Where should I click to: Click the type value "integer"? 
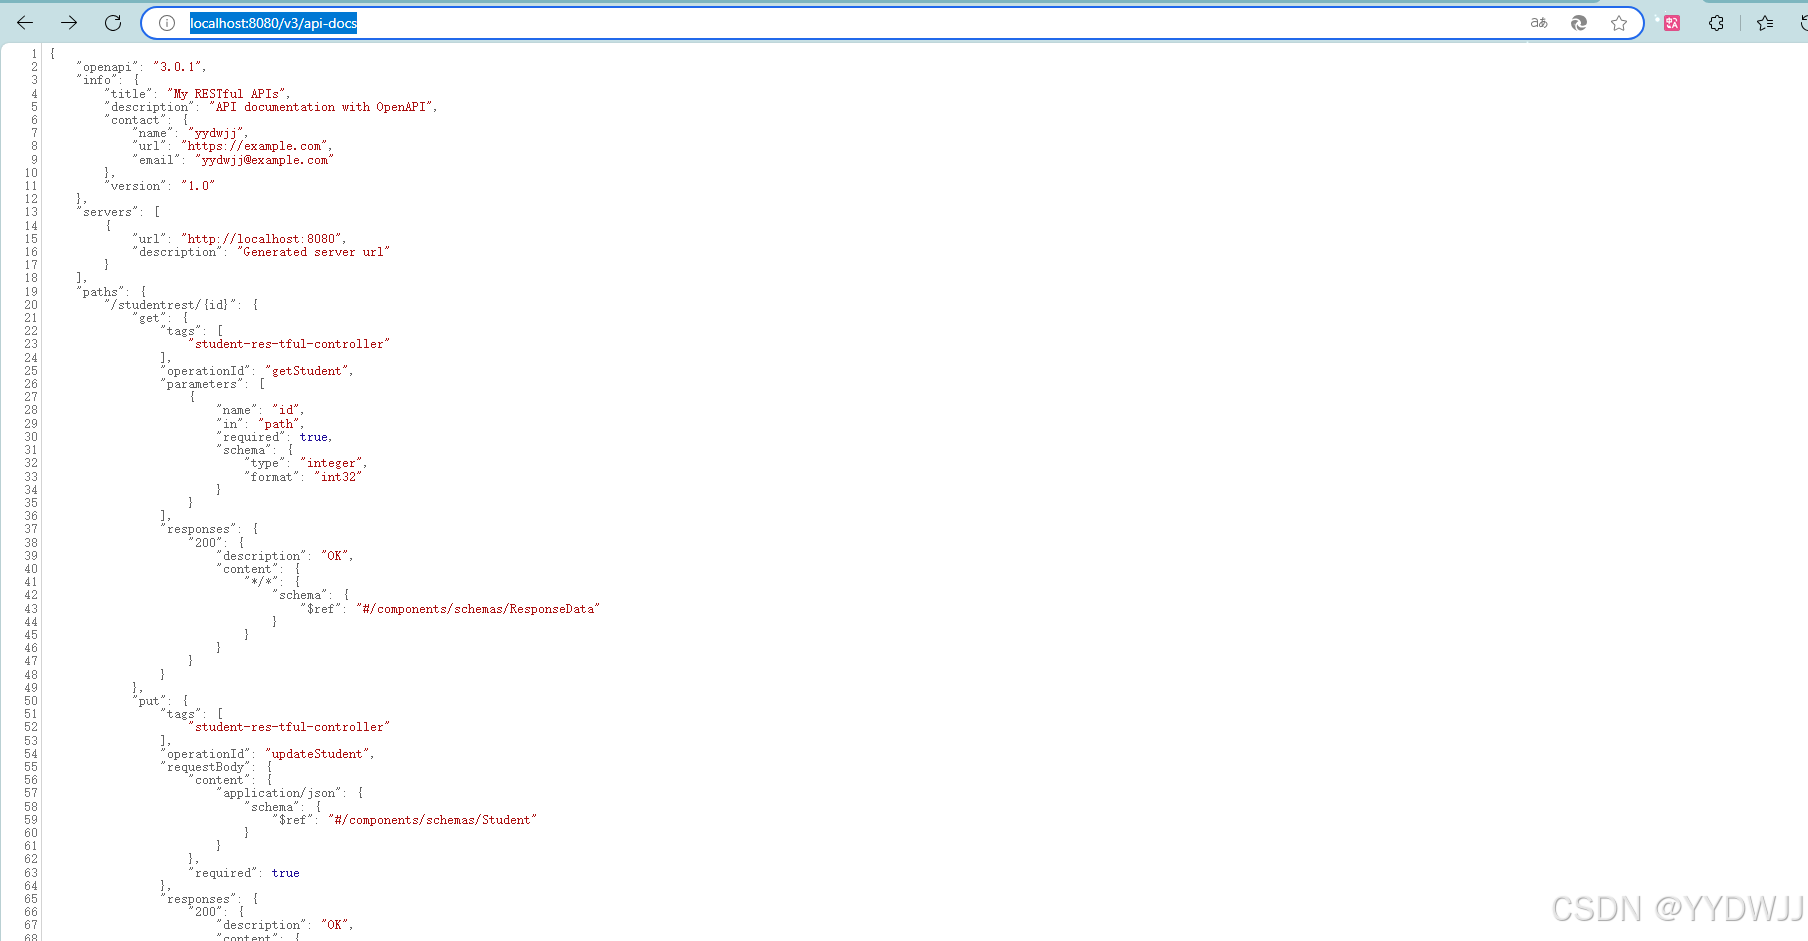(x=332, y=463)
